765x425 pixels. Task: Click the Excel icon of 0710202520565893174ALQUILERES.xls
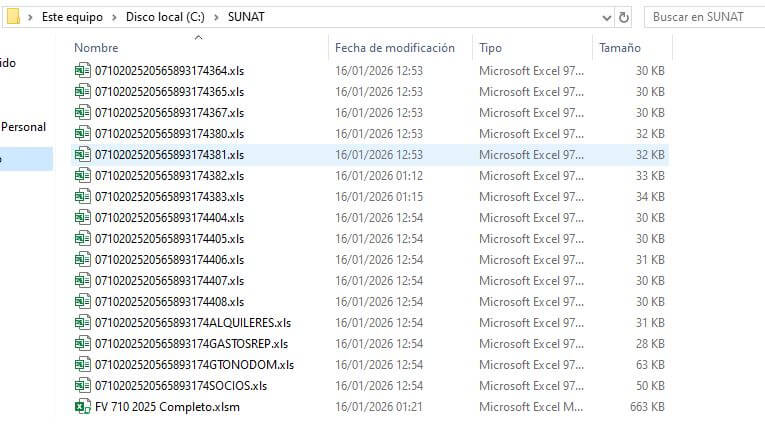(x=82, y=323)
